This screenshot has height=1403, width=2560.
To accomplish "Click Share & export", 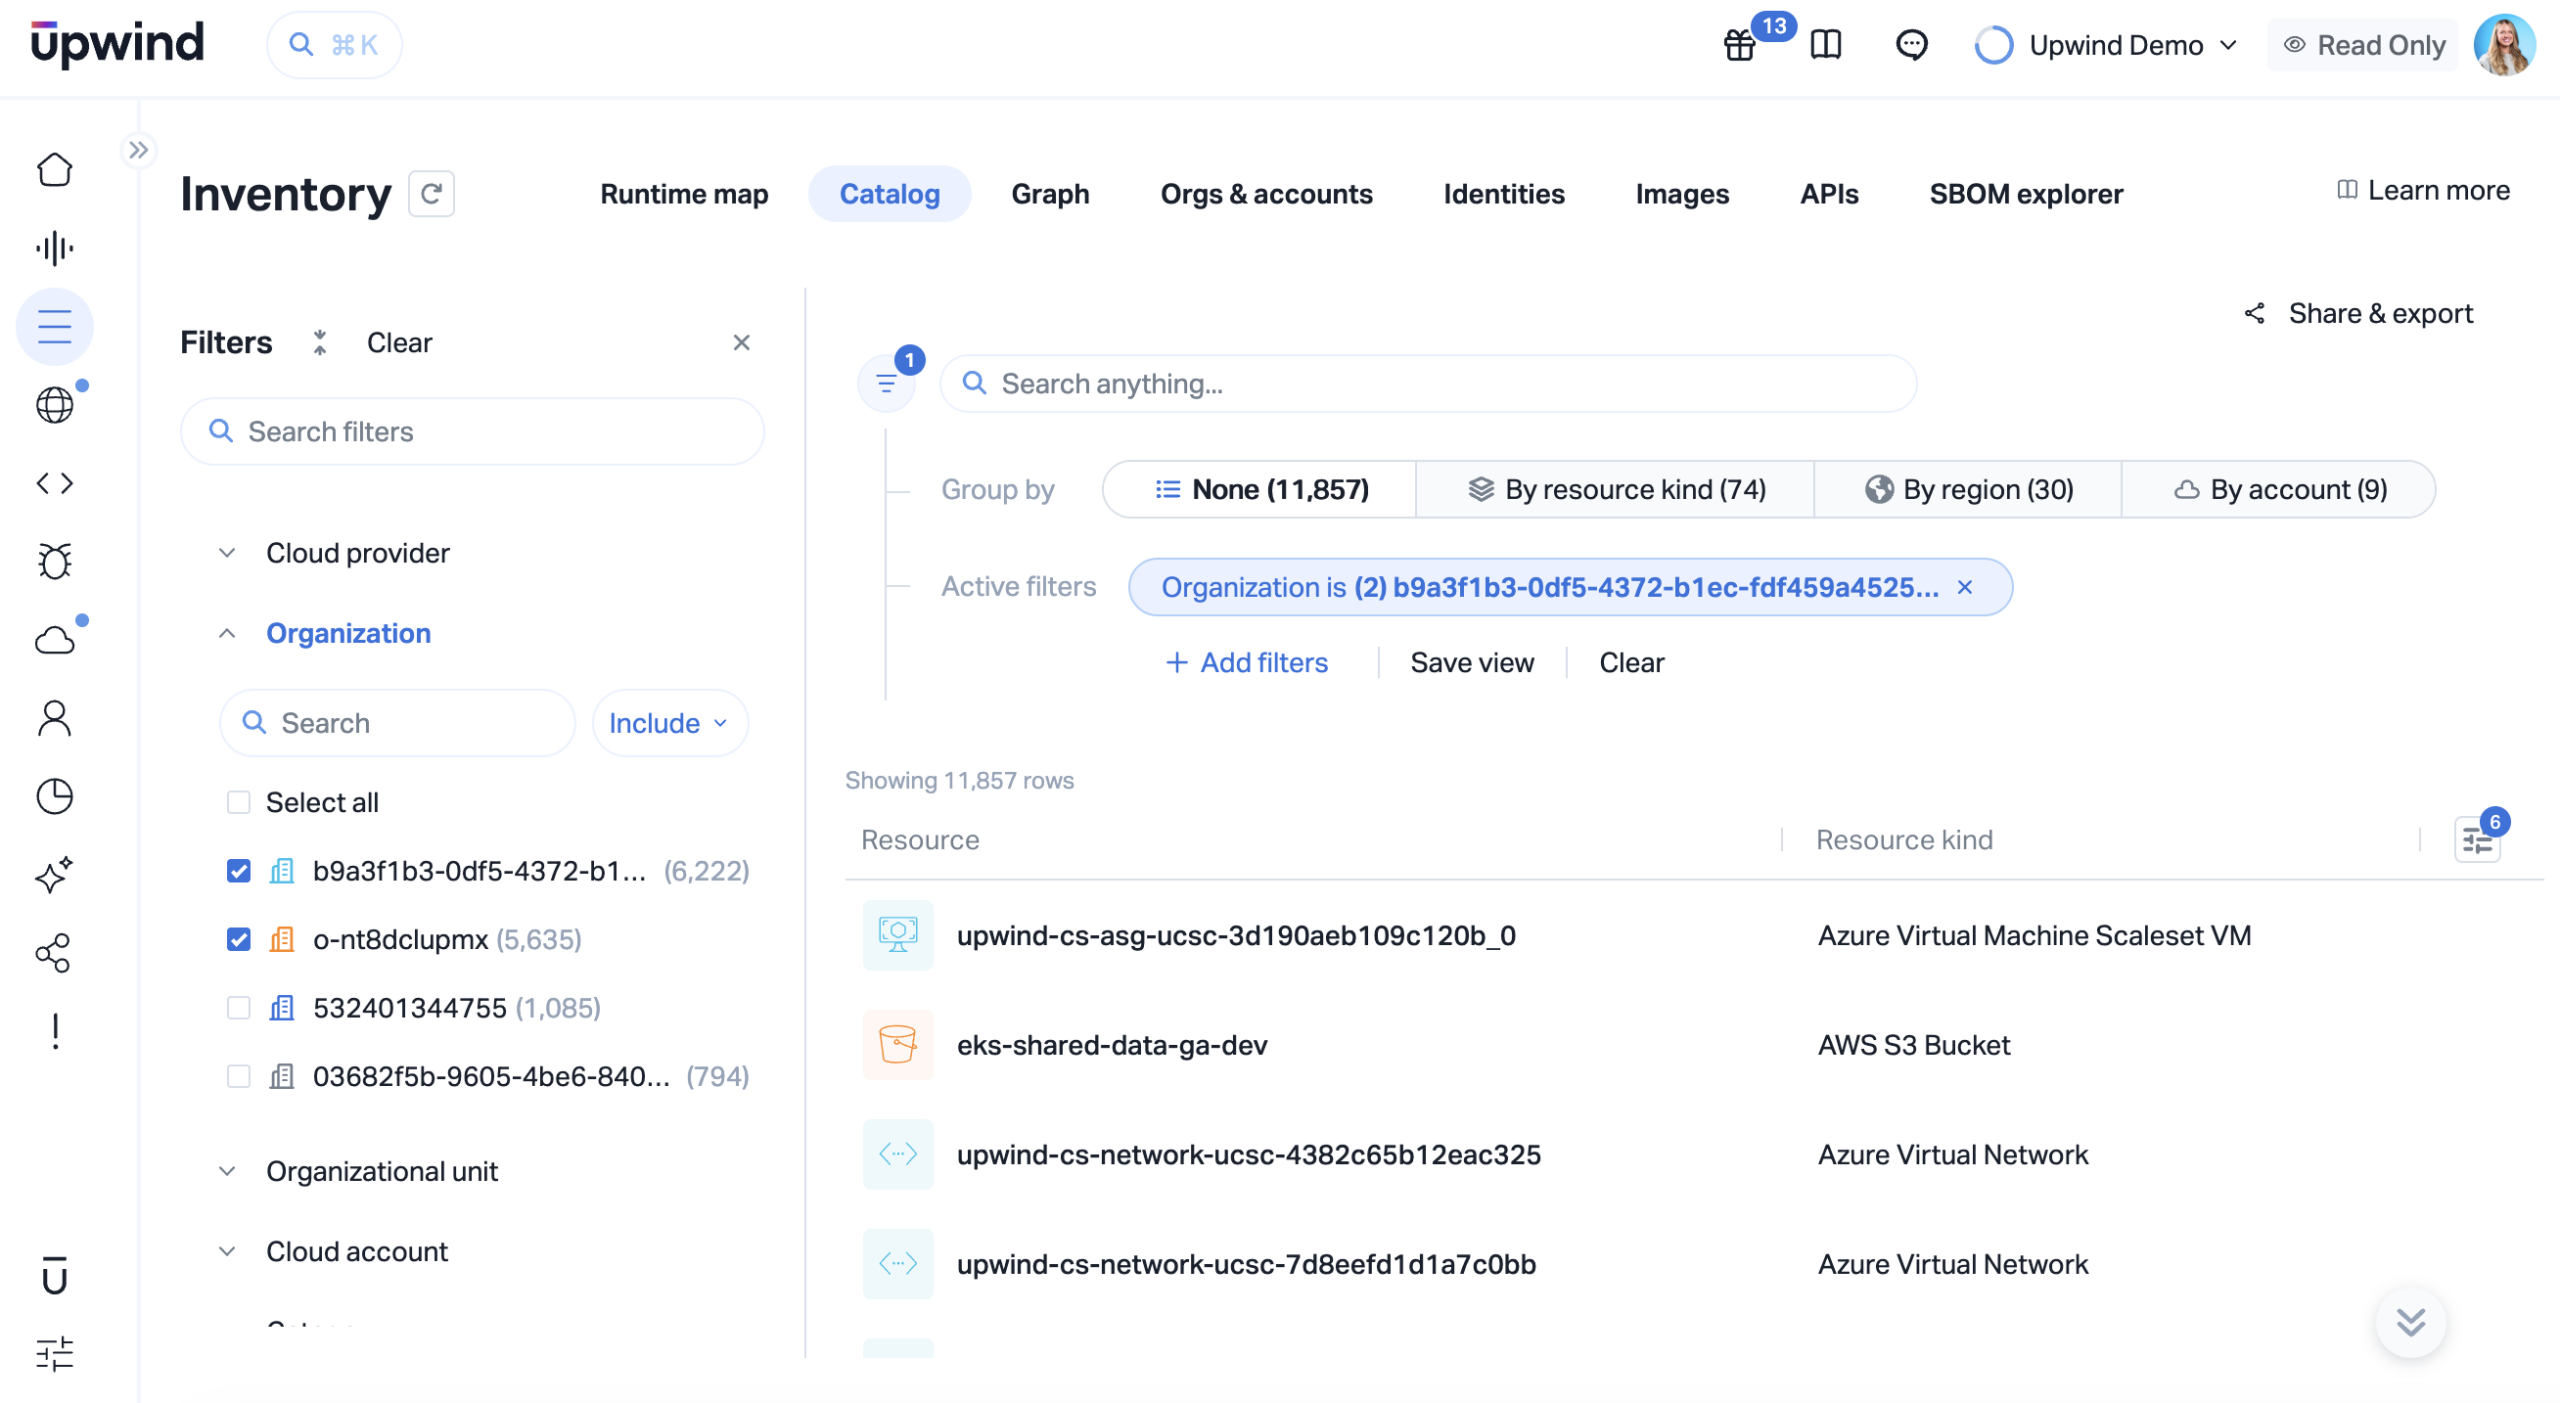I will pyautogui.click(x=2358, y=313).
